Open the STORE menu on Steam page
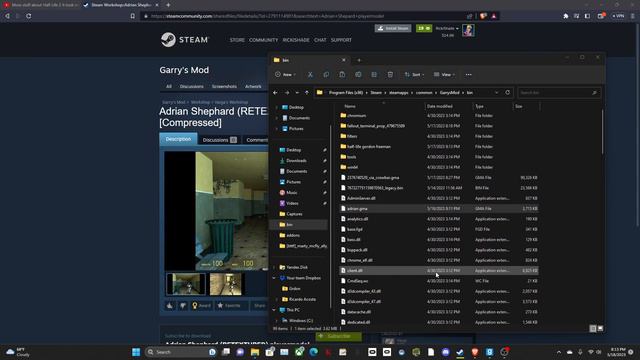The width and height of the screenshot is (640, 360). point(237,40)
